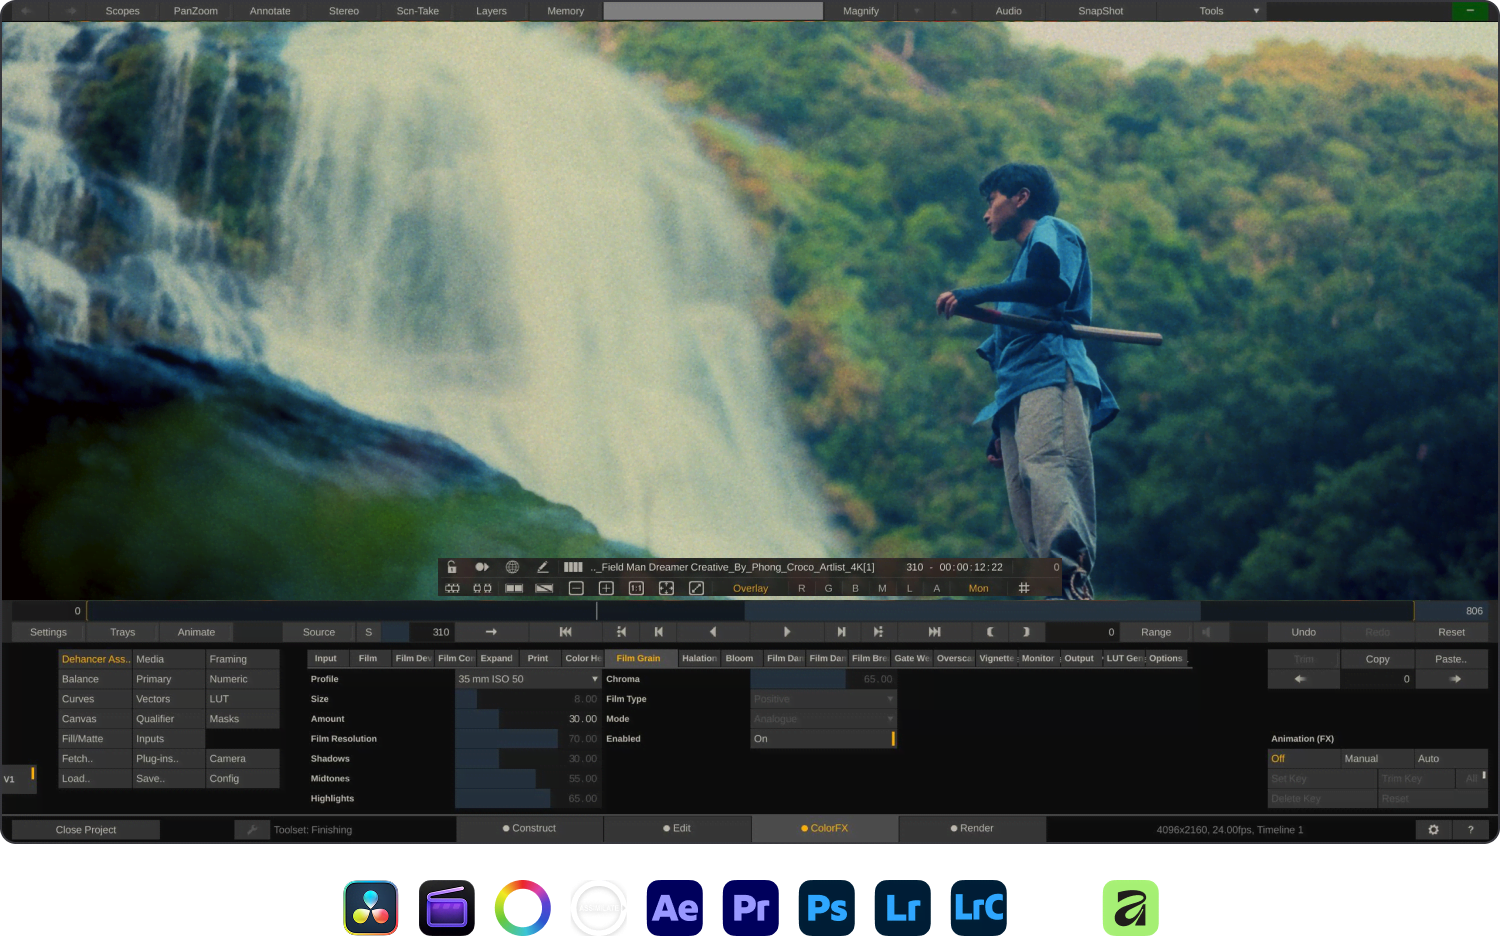
Task: Open the SnapShot menu
Action: (x=1100, y=11)
